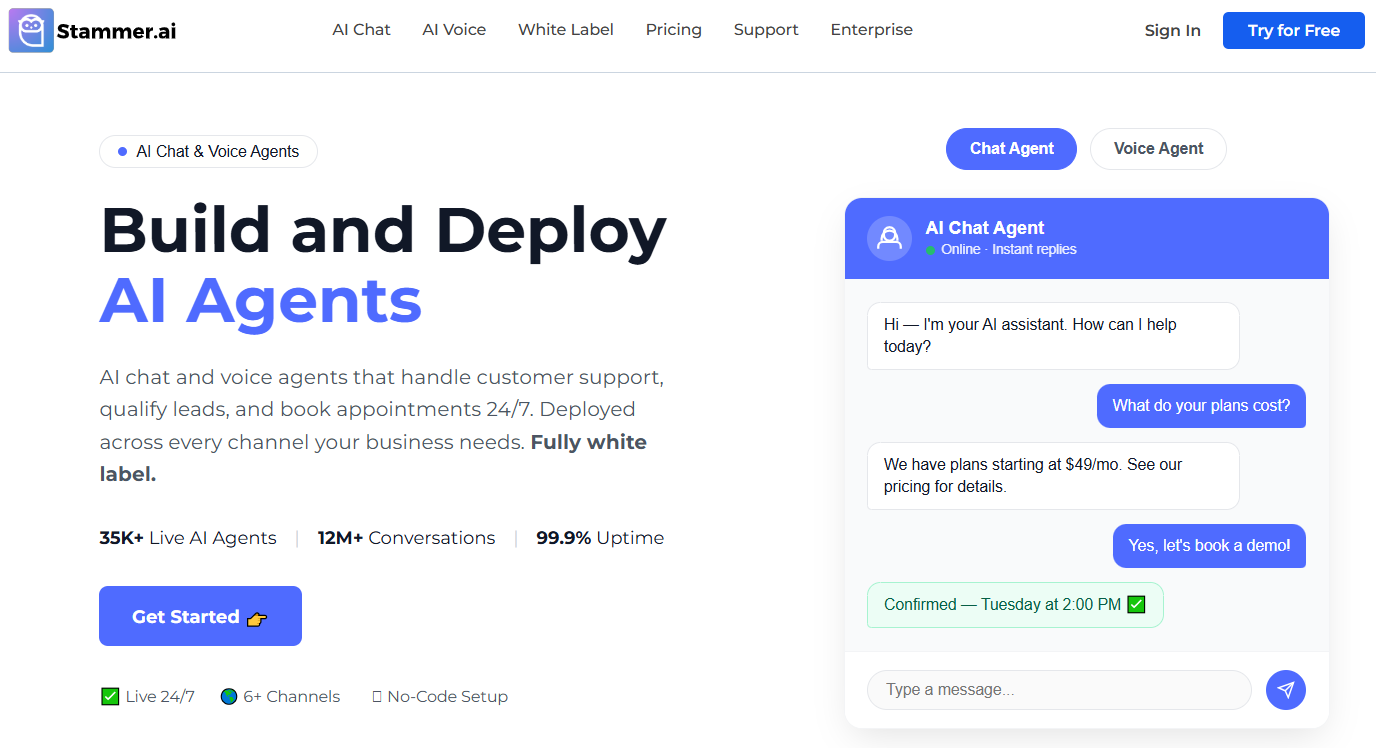The image size is (1376, 748).
Task: Open the Enterprise navigation link
Action: (x=872, y=30)
